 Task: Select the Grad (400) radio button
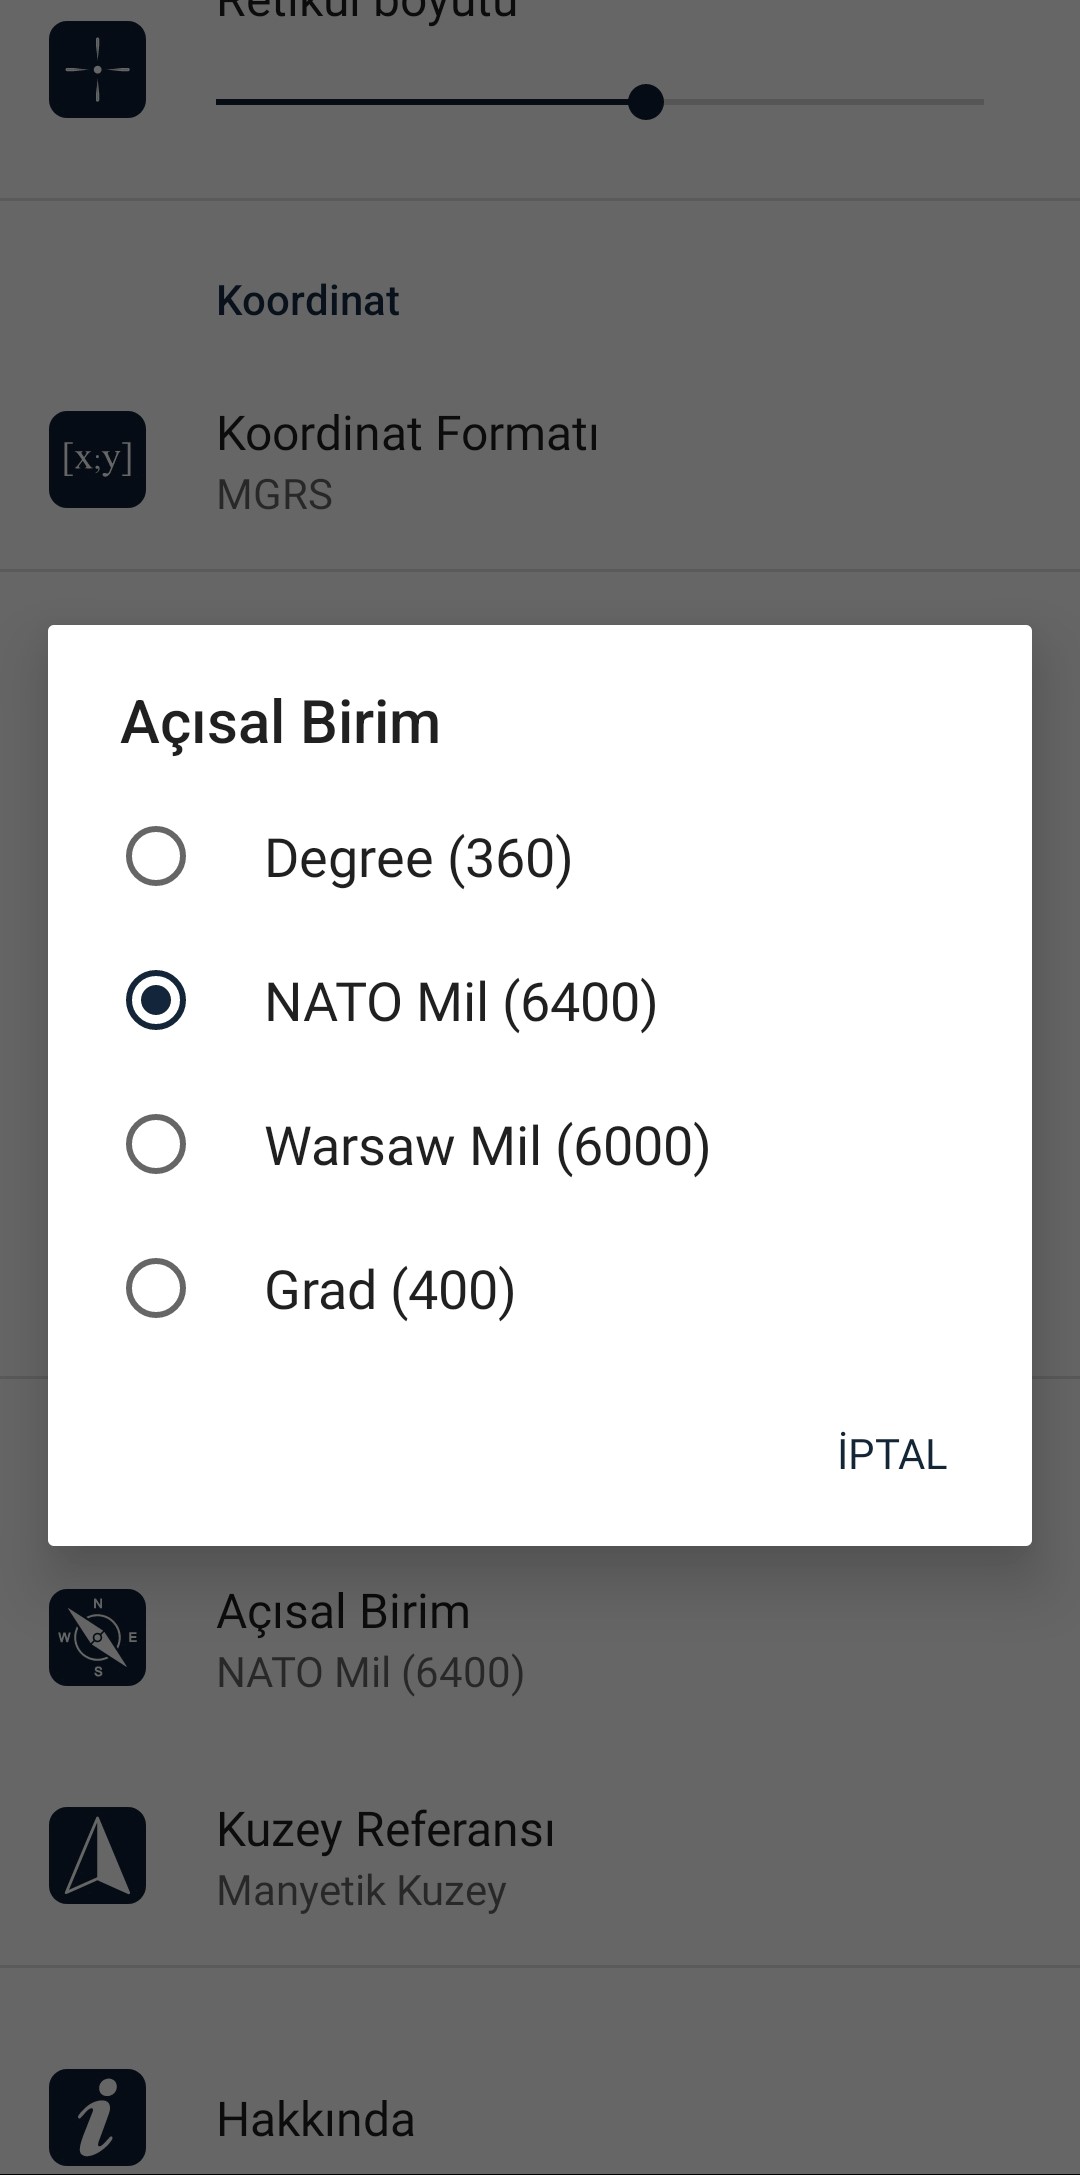point(156,1288)
